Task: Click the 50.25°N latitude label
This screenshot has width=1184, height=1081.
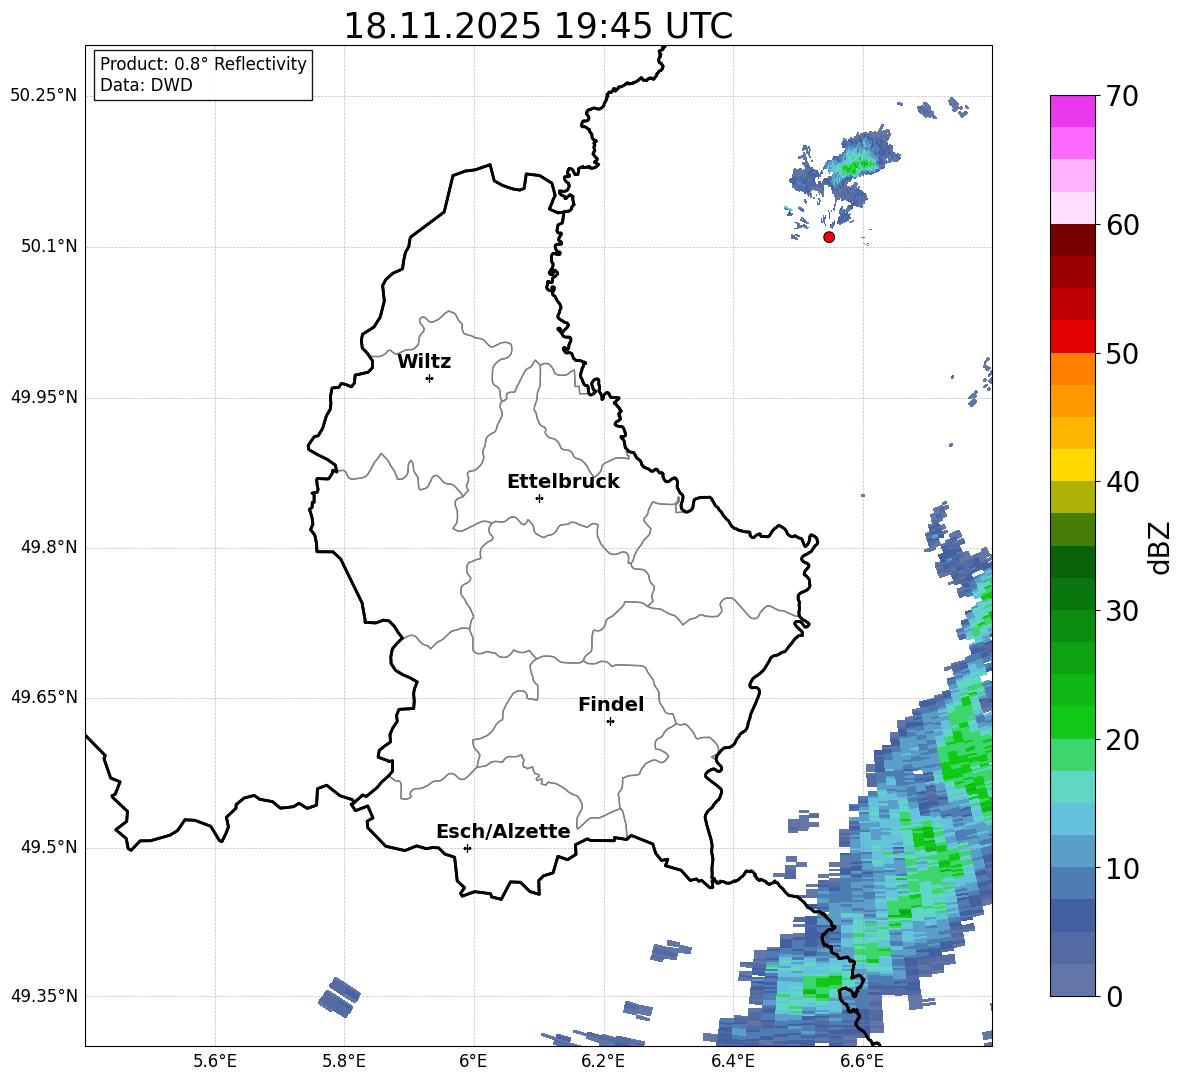Action: 44,96
